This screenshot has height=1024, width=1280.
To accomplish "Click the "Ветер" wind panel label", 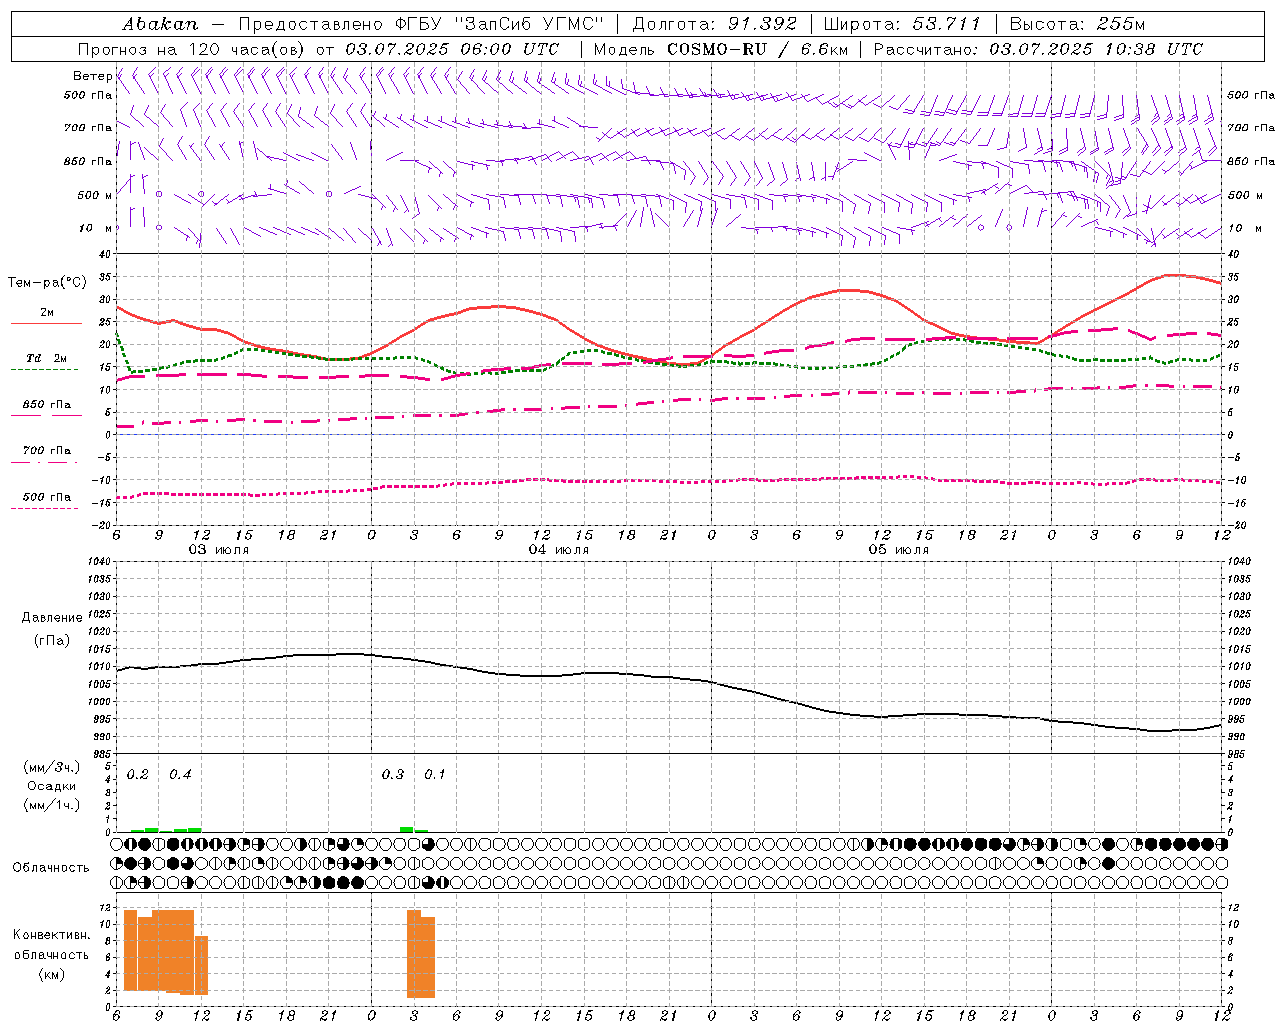I will pos(92,76).
